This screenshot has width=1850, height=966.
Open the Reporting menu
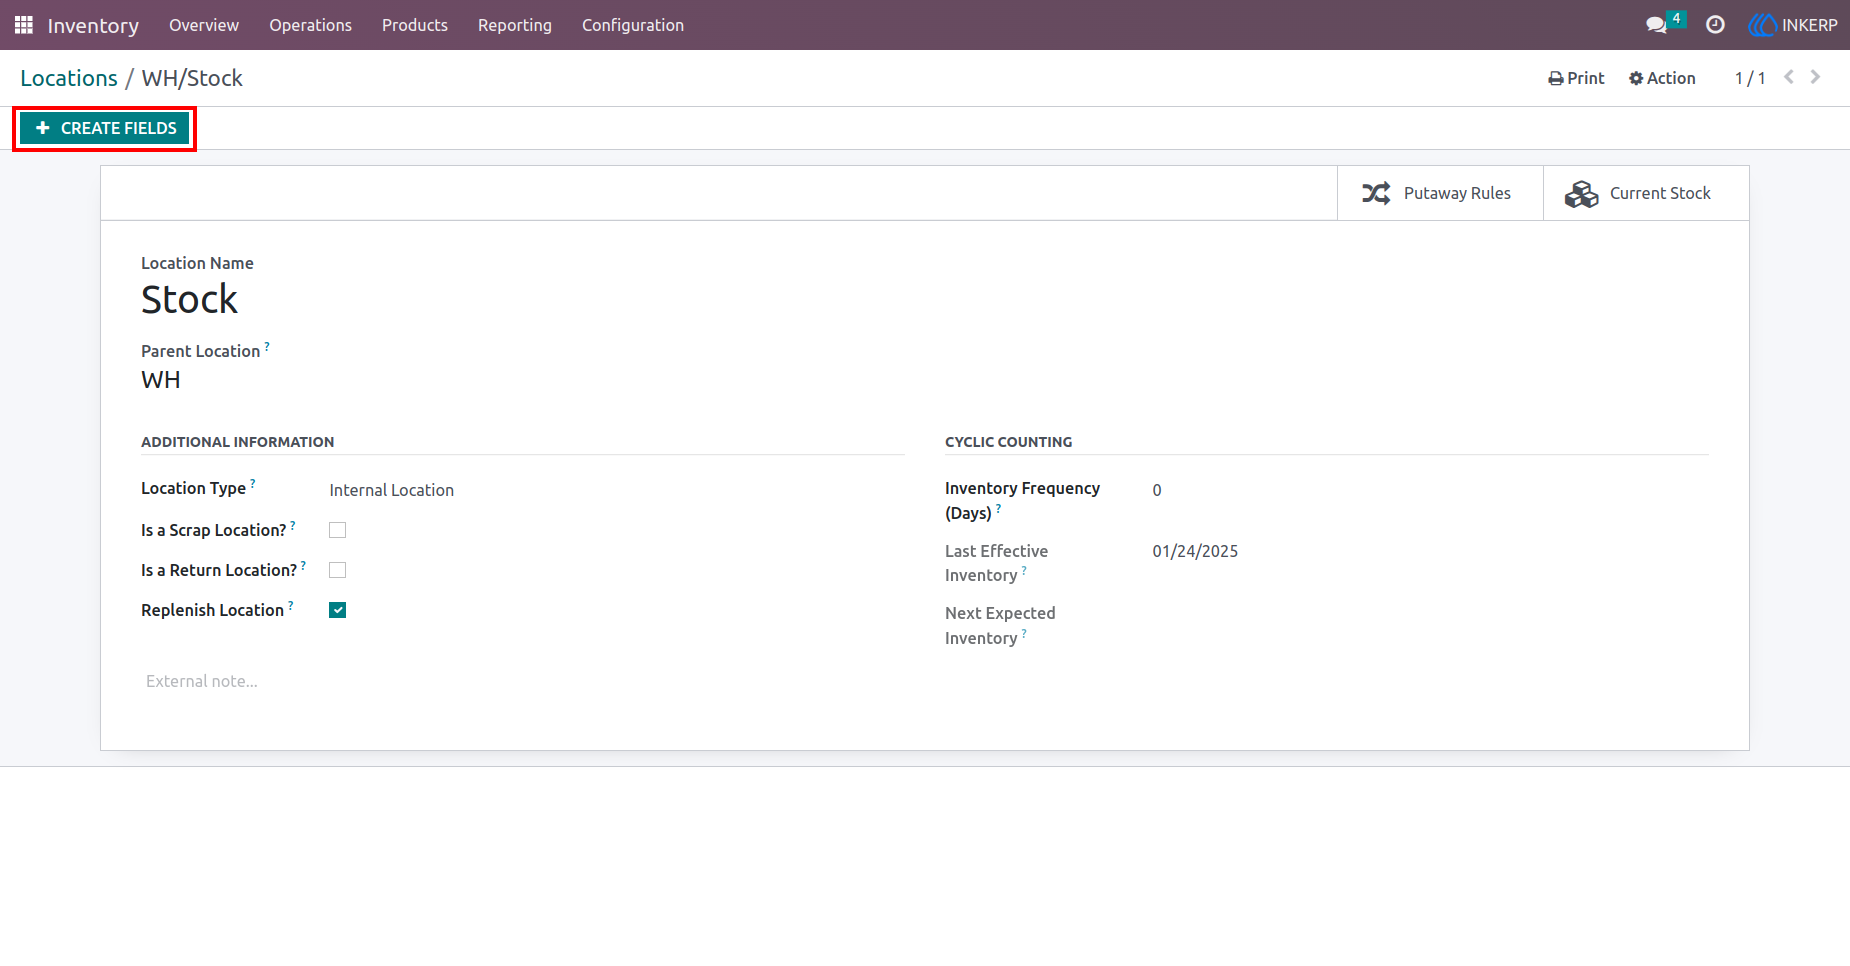[515, 25]
